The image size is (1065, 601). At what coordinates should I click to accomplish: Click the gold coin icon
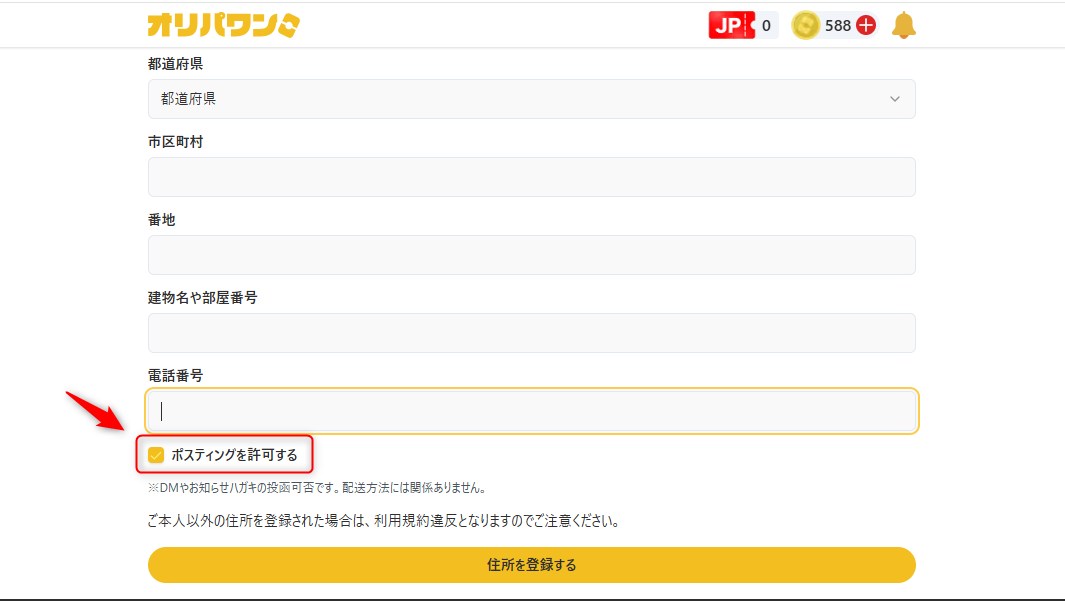(805, 25)
